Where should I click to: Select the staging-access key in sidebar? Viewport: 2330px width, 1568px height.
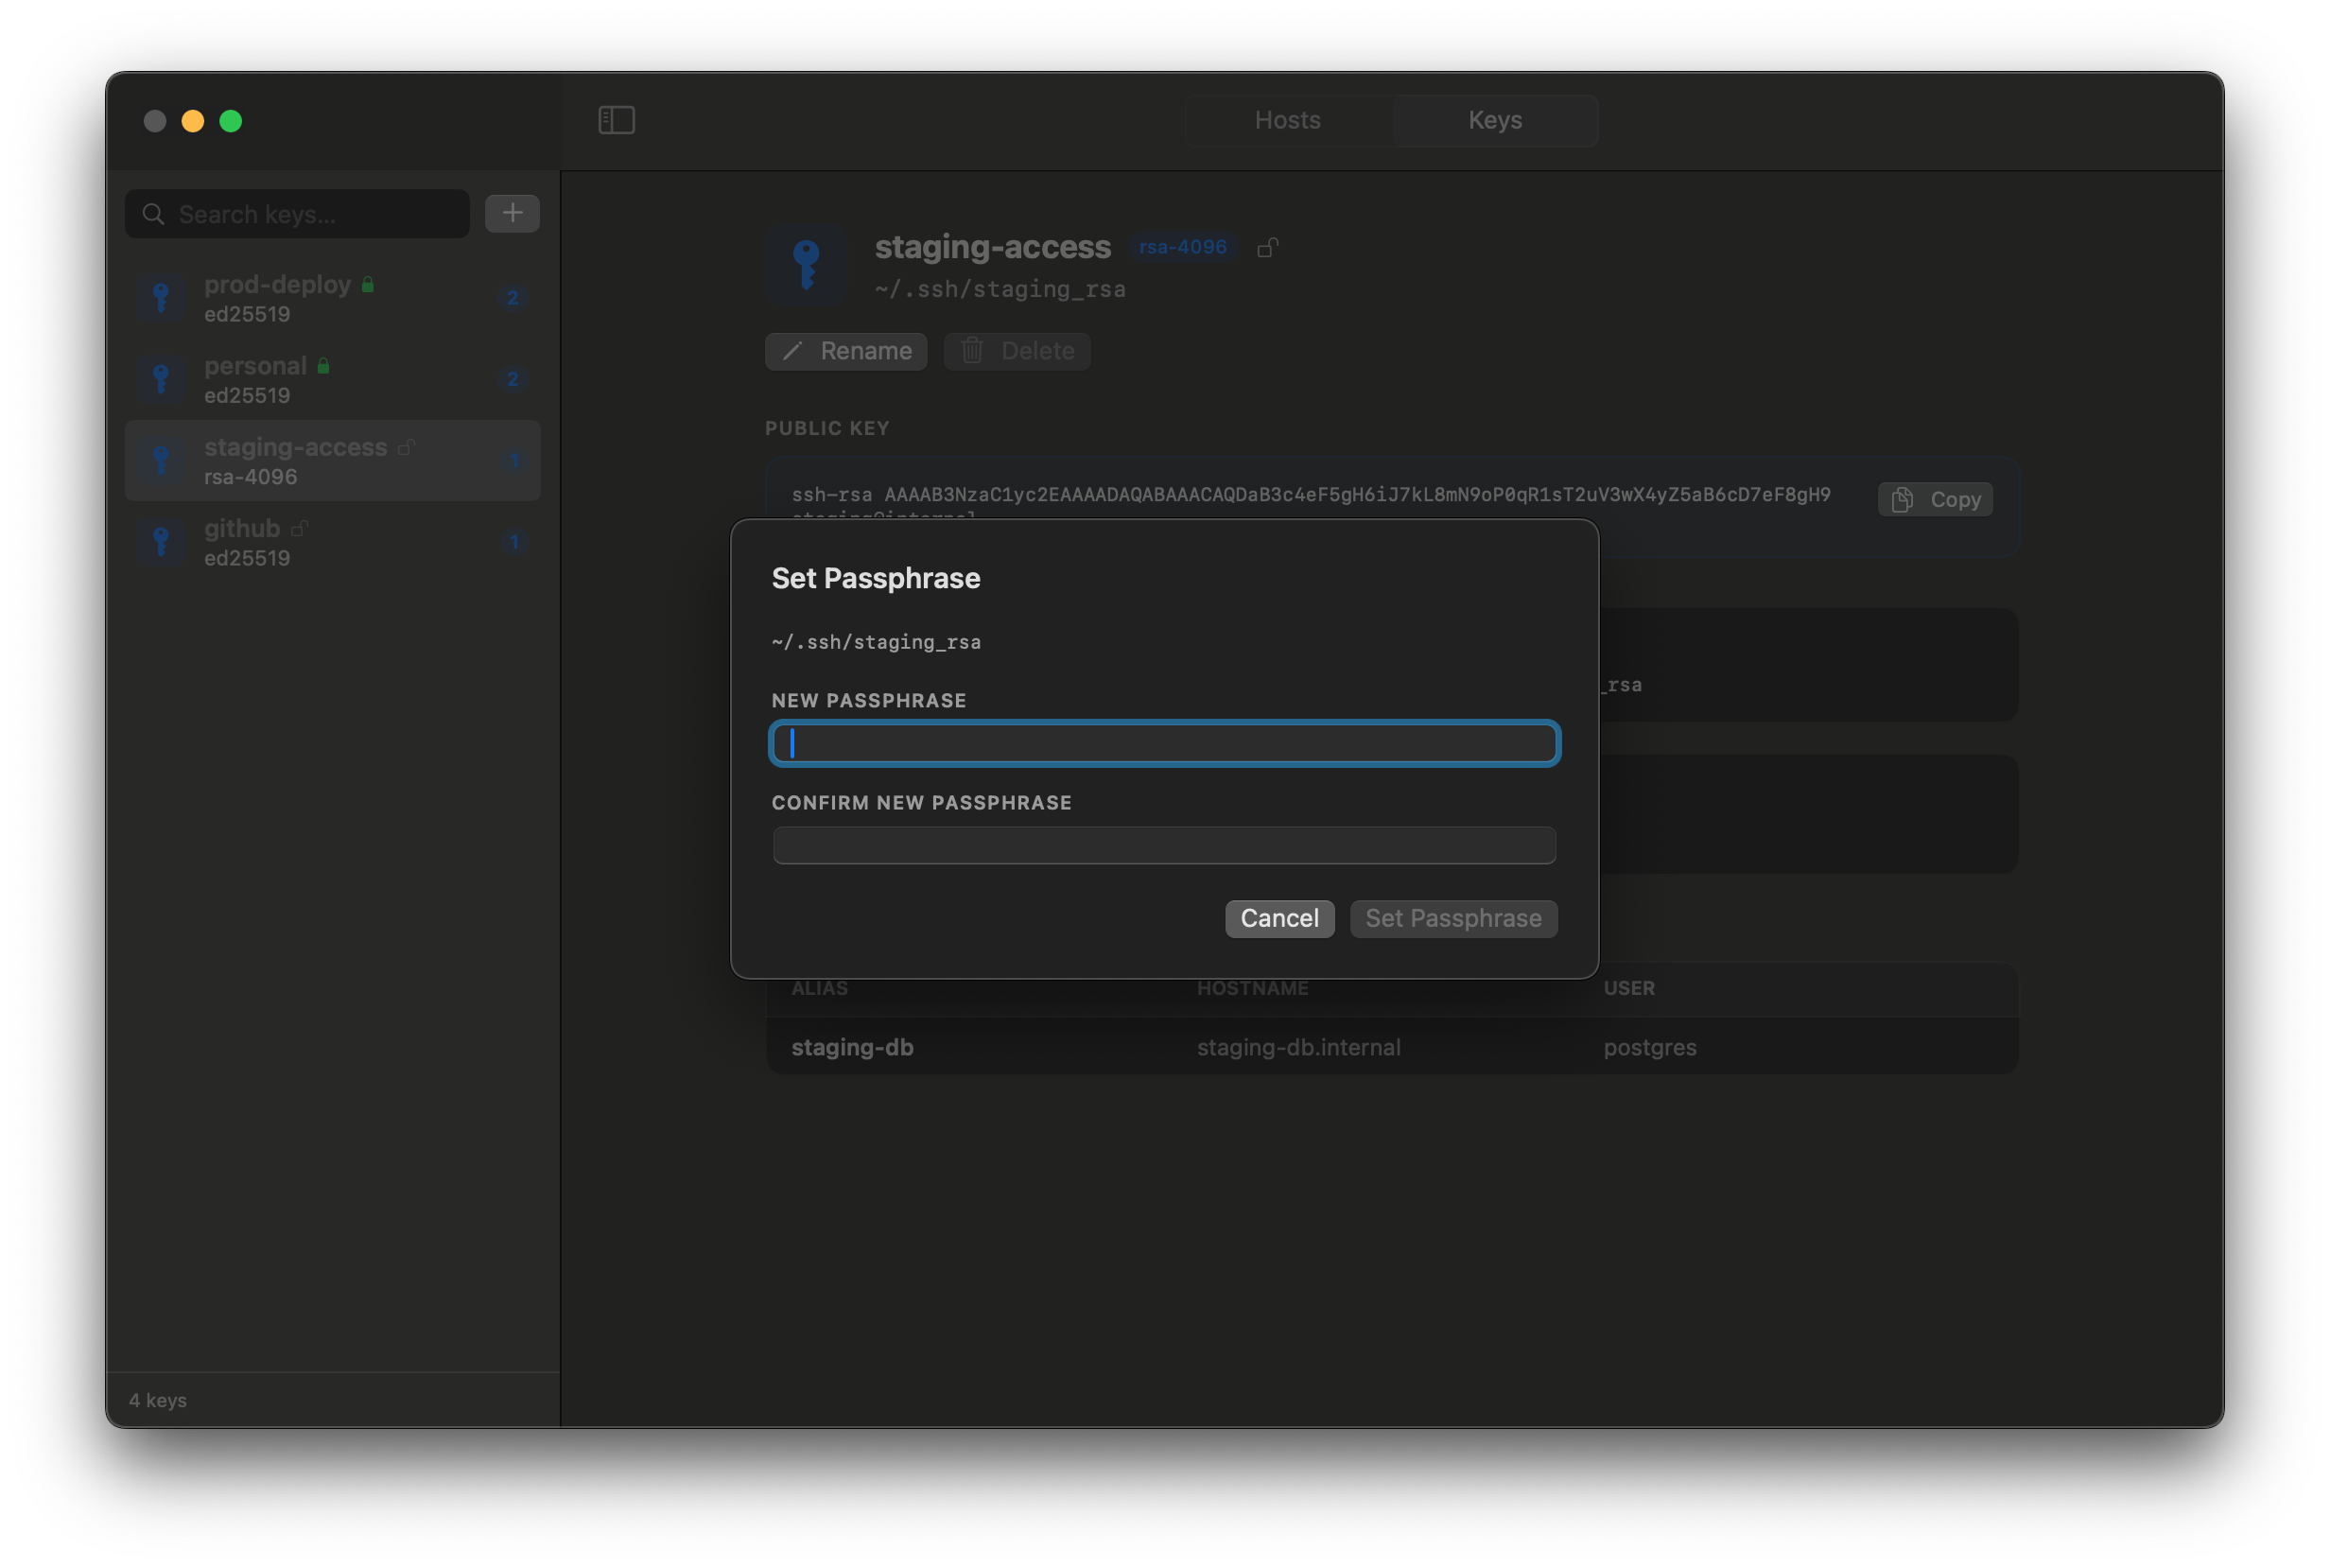[332, 461]
